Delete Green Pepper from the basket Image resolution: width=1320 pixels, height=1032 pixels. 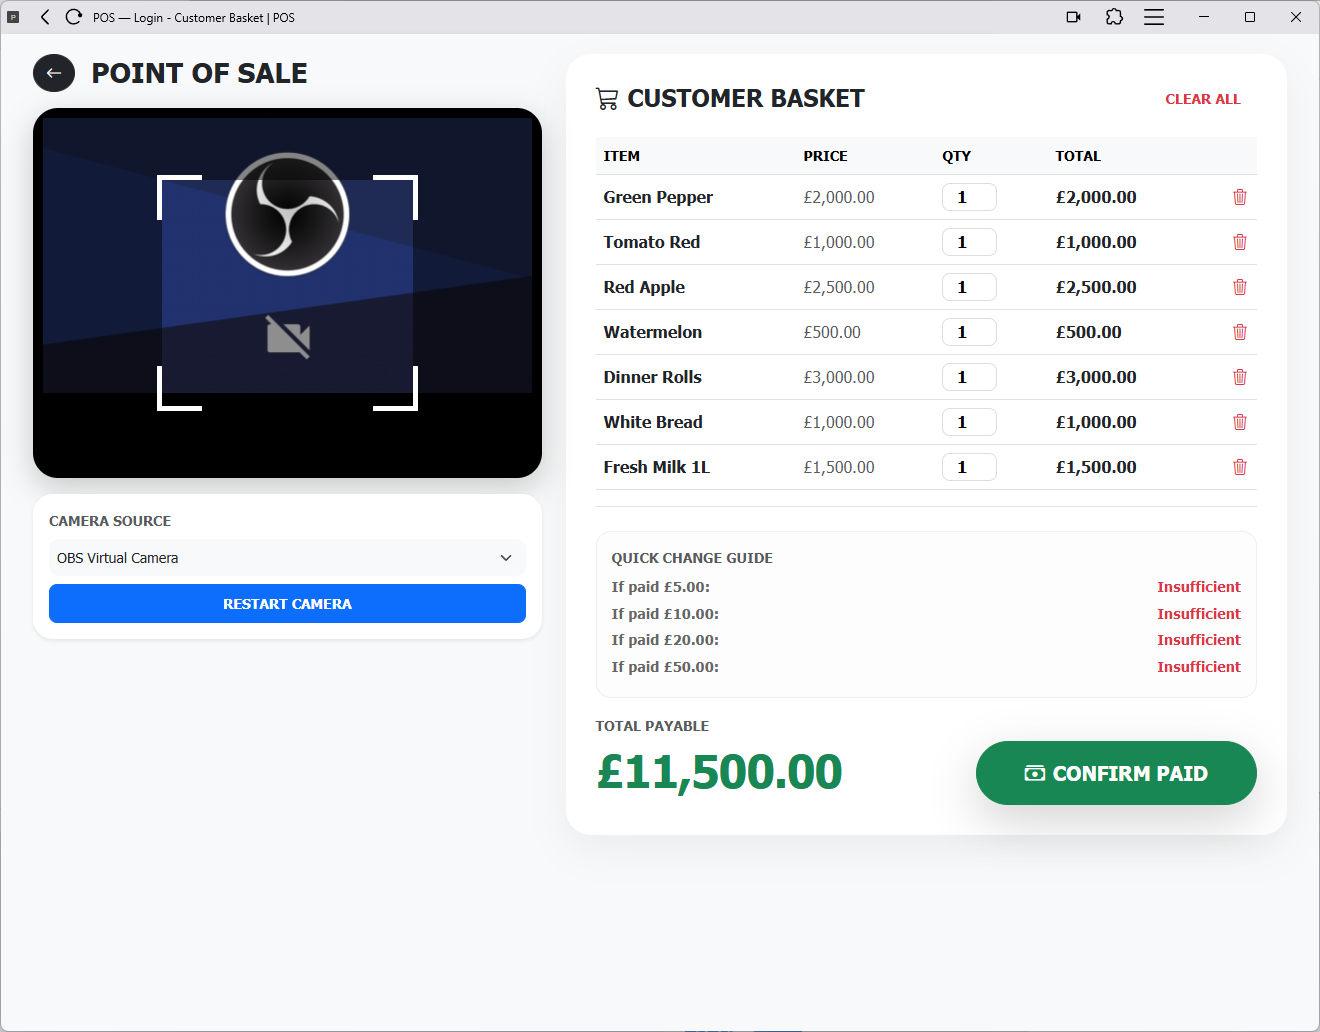point(1239,197)
